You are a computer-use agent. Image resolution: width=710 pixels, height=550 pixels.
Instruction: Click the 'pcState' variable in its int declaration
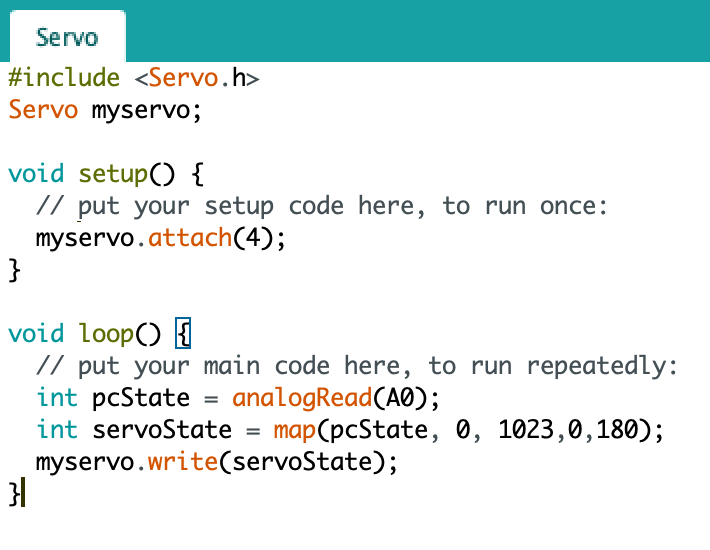(x=141, y=399)
